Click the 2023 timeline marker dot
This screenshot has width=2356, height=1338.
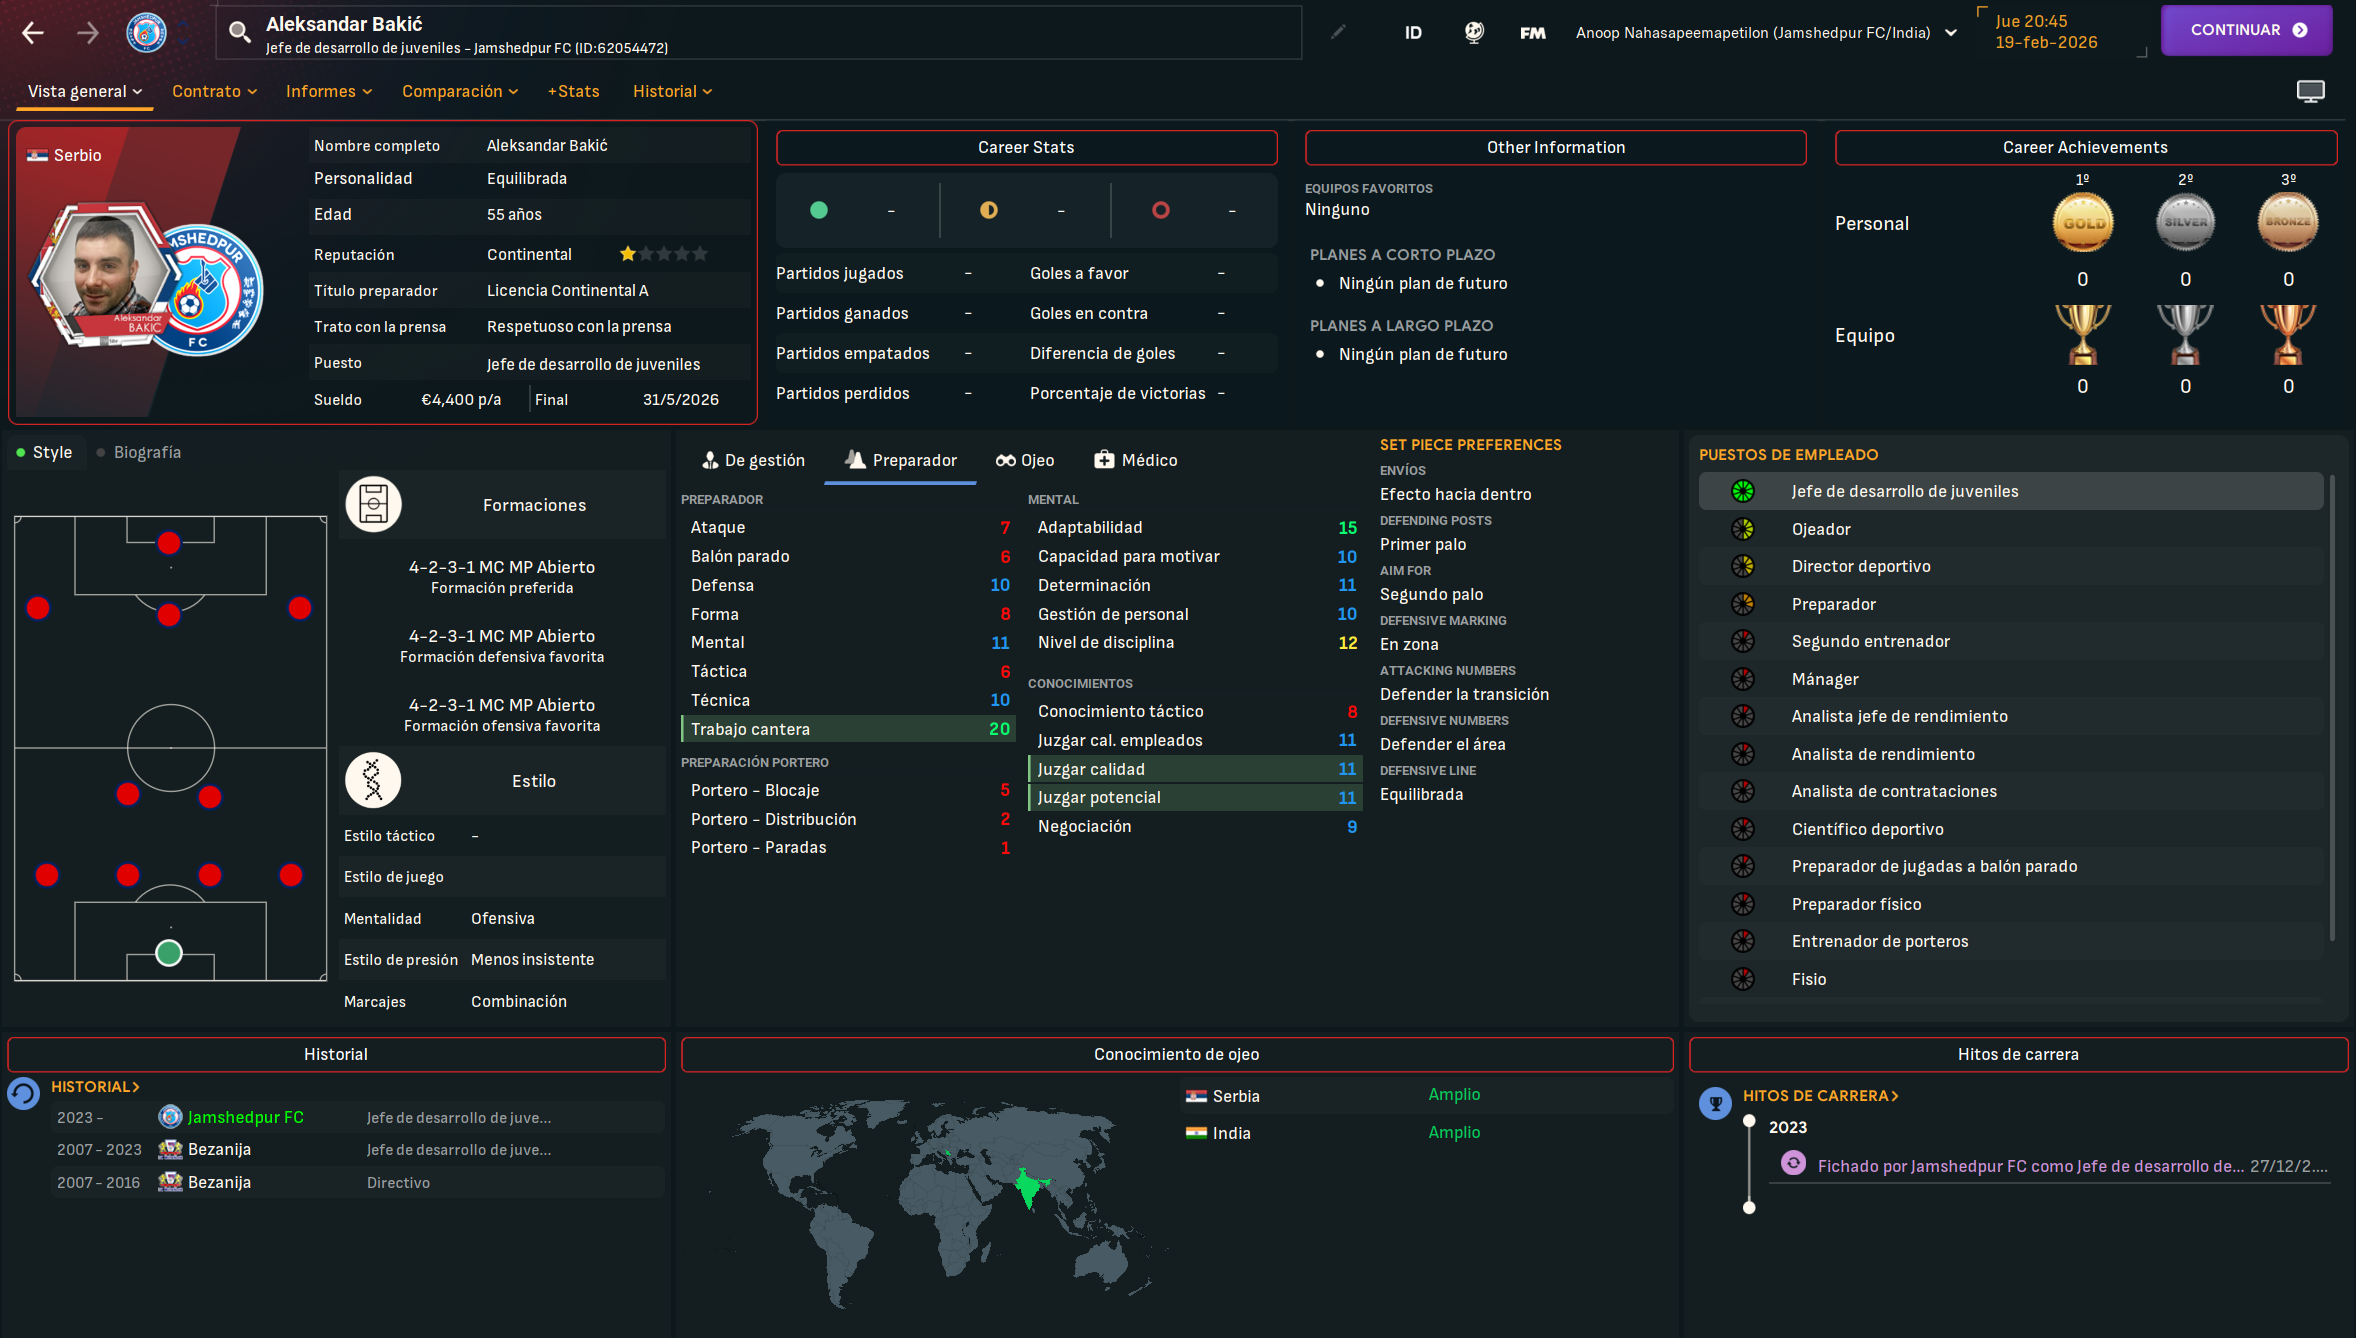pyautogui.click(x=1749, y=1121)
